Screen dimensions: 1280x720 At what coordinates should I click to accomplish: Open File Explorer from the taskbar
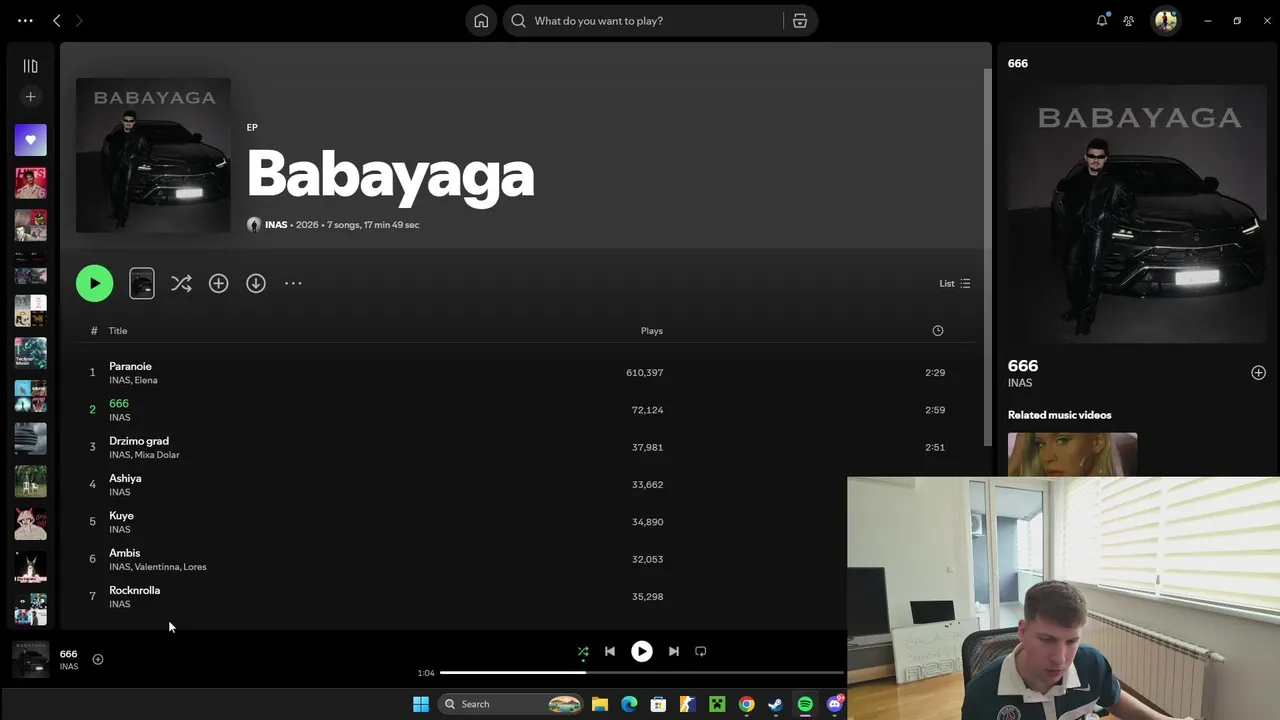coord(600,704)
